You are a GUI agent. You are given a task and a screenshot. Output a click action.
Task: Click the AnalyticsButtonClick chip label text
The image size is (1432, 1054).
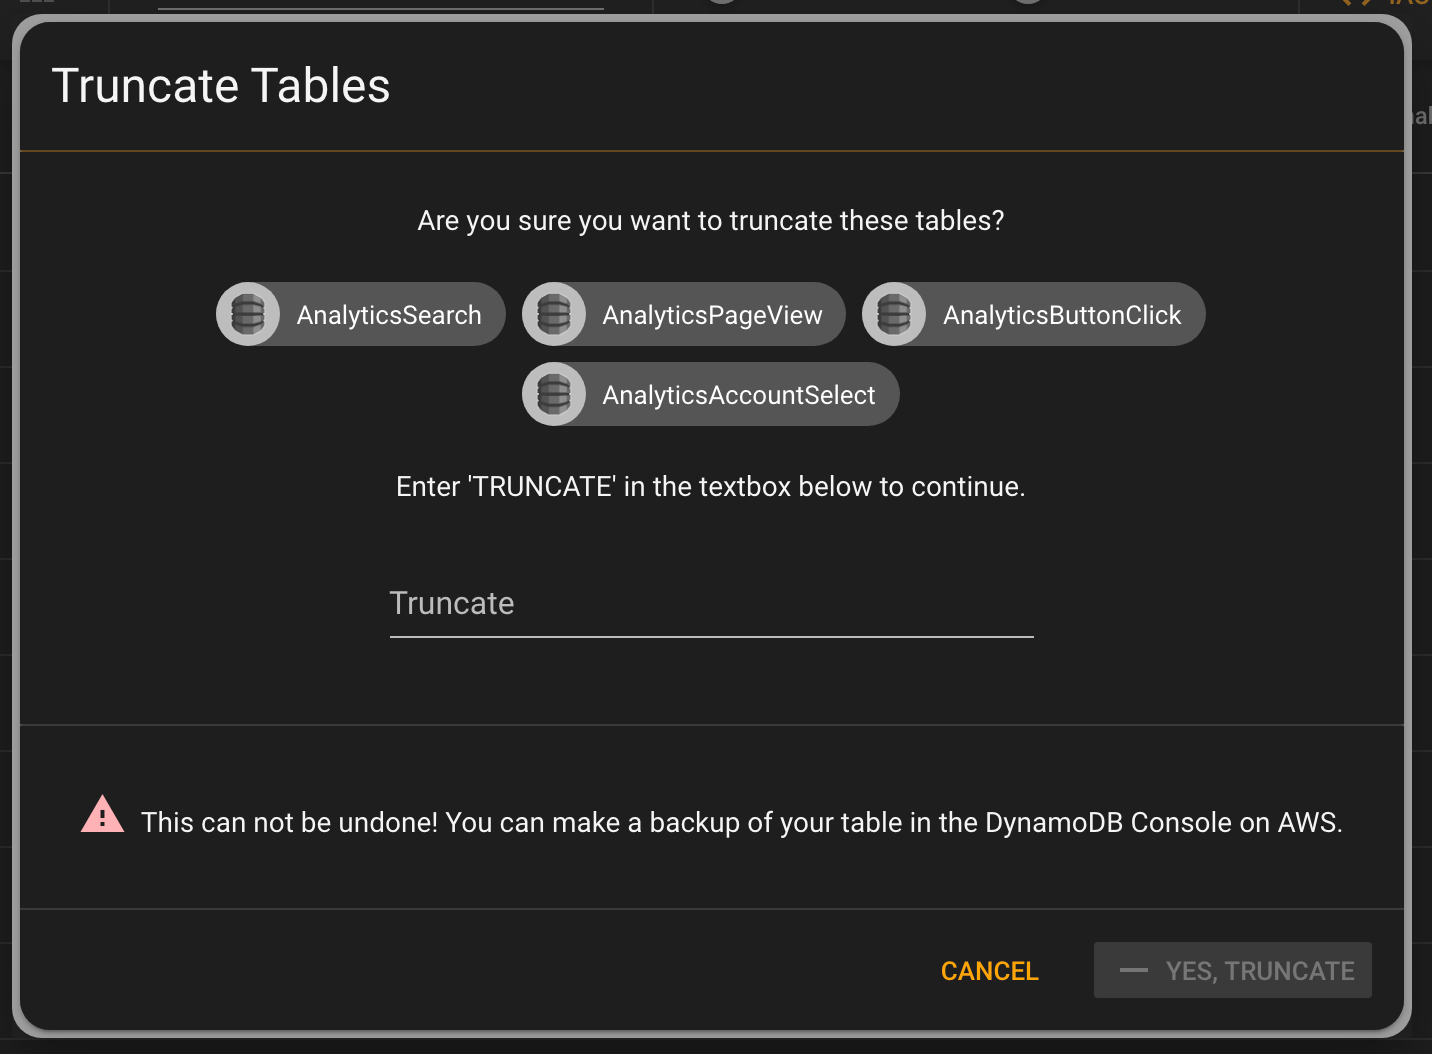tap(1062, 315)
